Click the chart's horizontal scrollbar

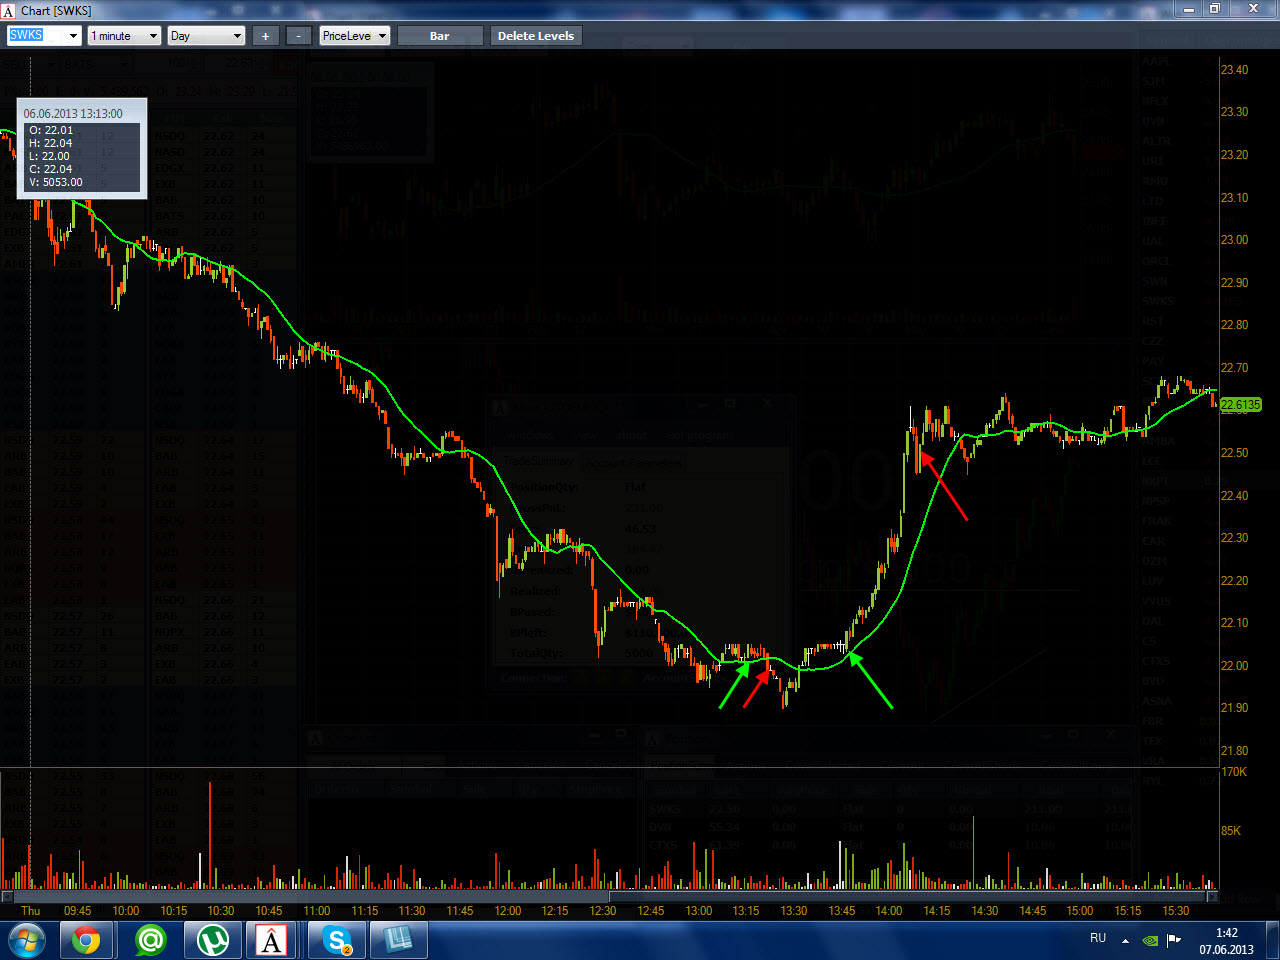coord(610,896)
